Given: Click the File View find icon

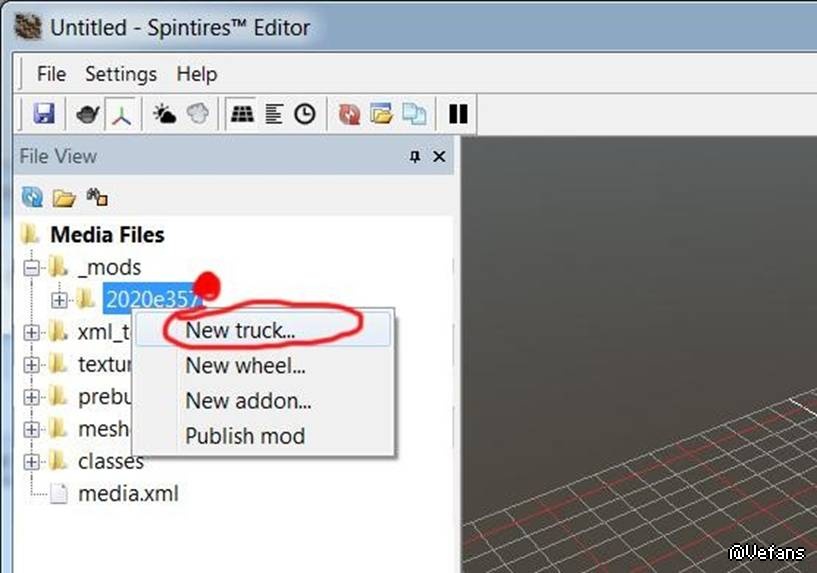Looking at the screenshot, I should pyautogui.click(x=97, y=197).
